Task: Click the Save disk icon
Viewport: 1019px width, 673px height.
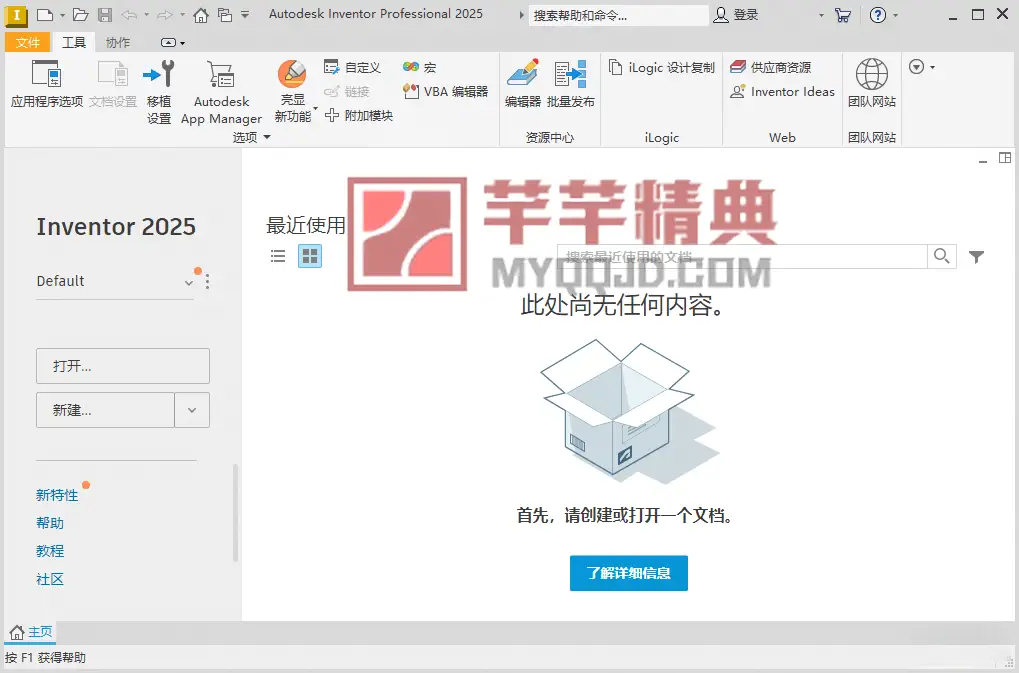Action: [105, 15]
